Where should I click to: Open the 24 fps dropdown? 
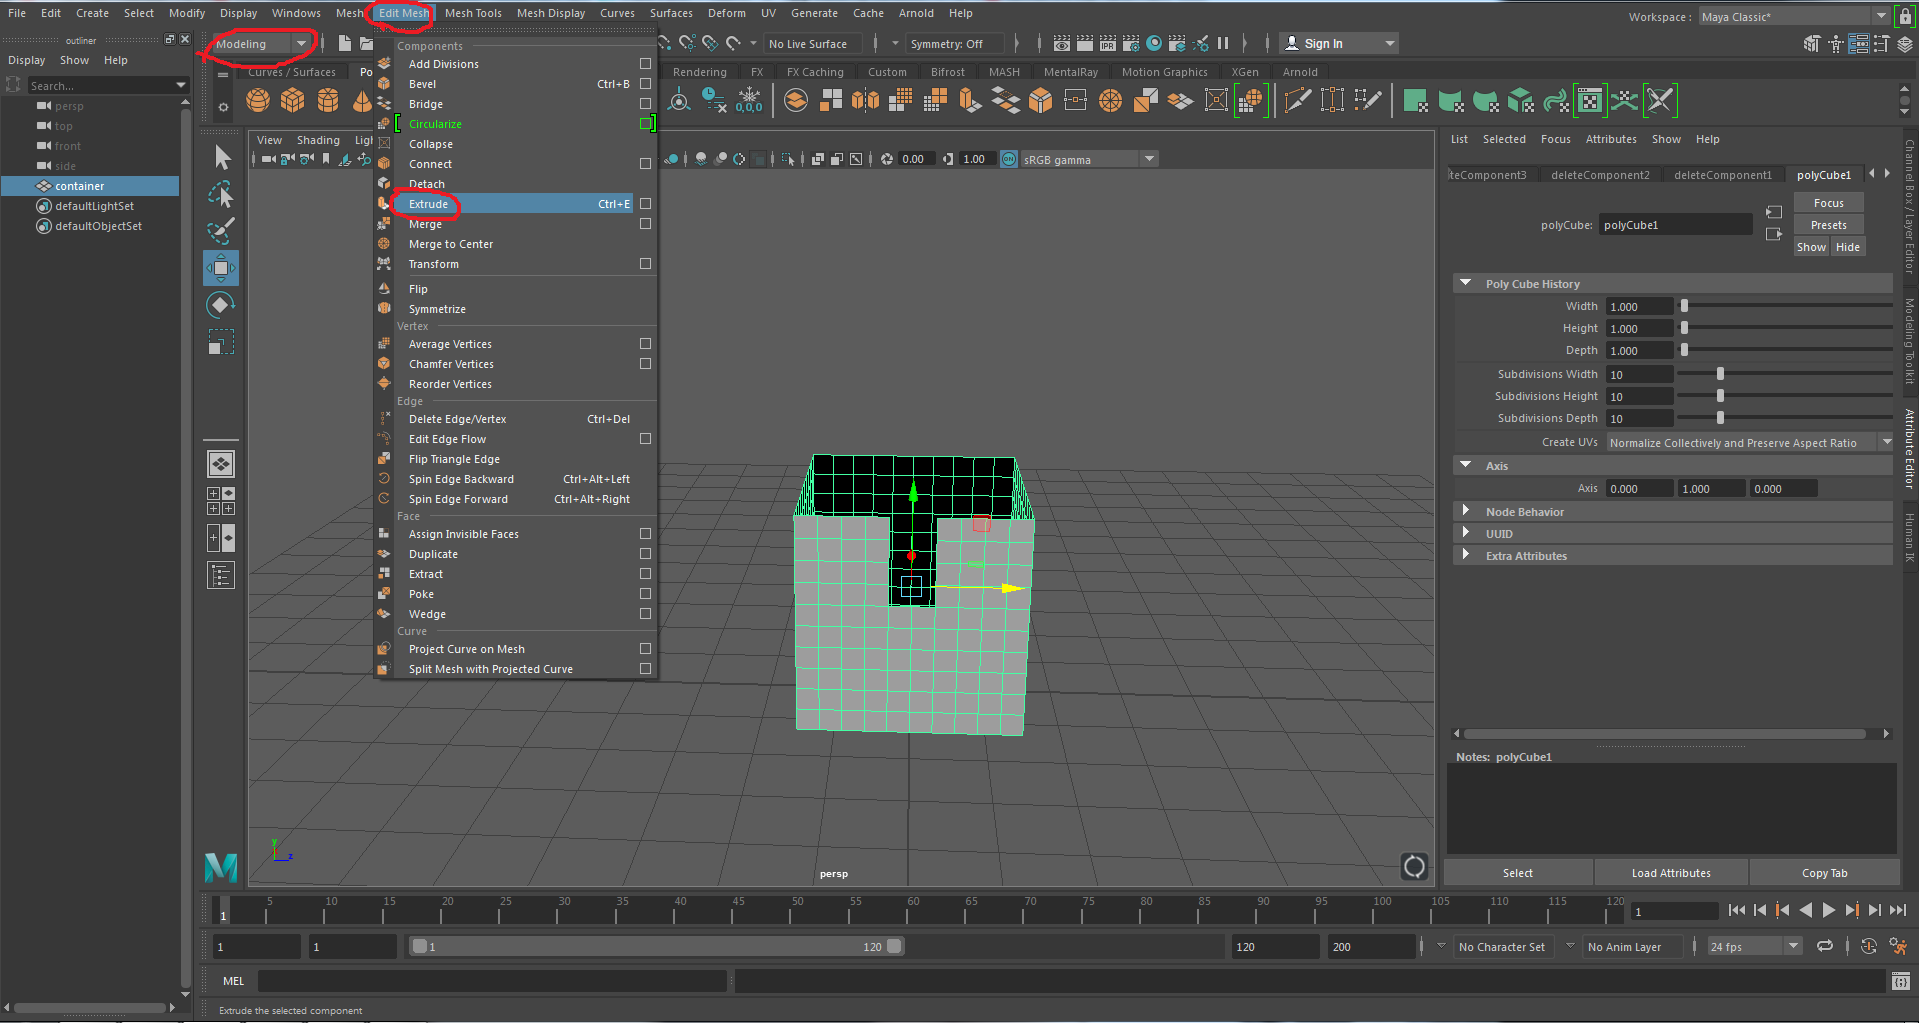tap(1755, 946)
